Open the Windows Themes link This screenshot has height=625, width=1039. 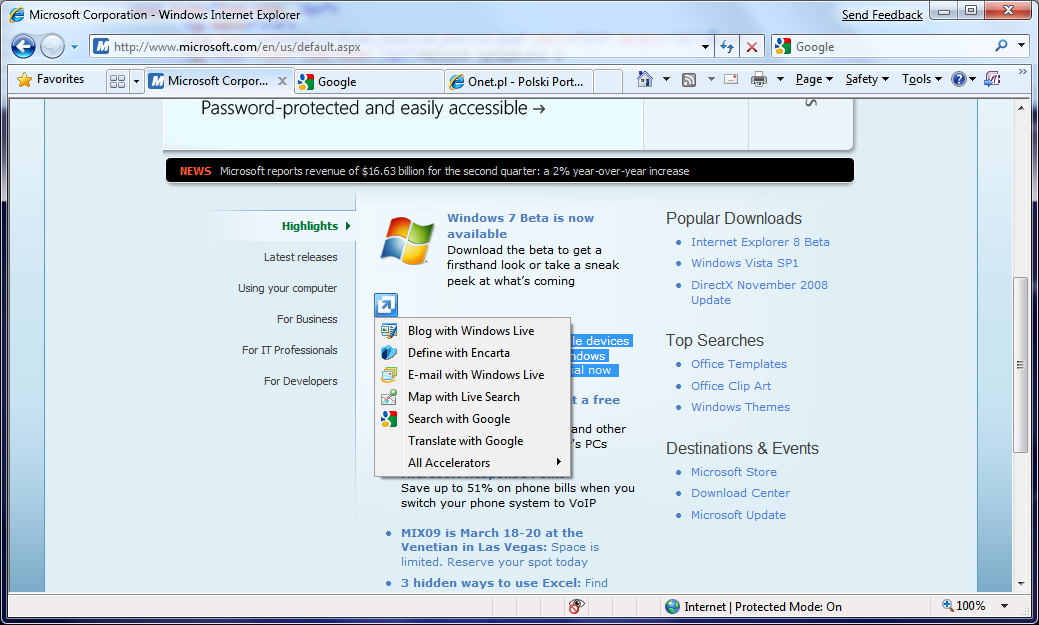(x=740, y=407)
